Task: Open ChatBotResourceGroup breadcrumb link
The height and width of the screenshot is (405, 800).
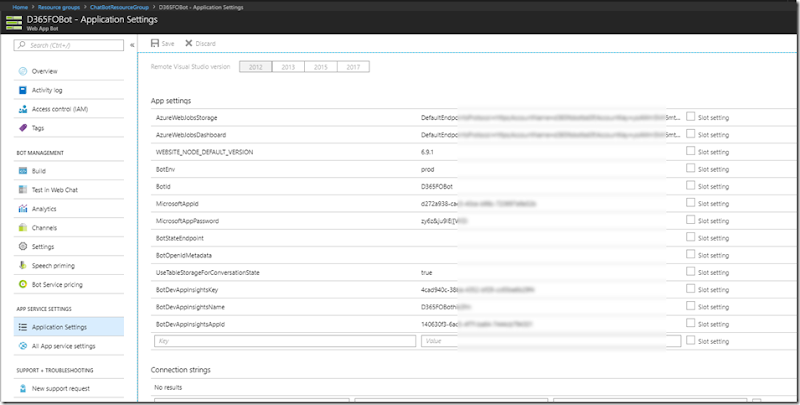Action: pos(119,7)
